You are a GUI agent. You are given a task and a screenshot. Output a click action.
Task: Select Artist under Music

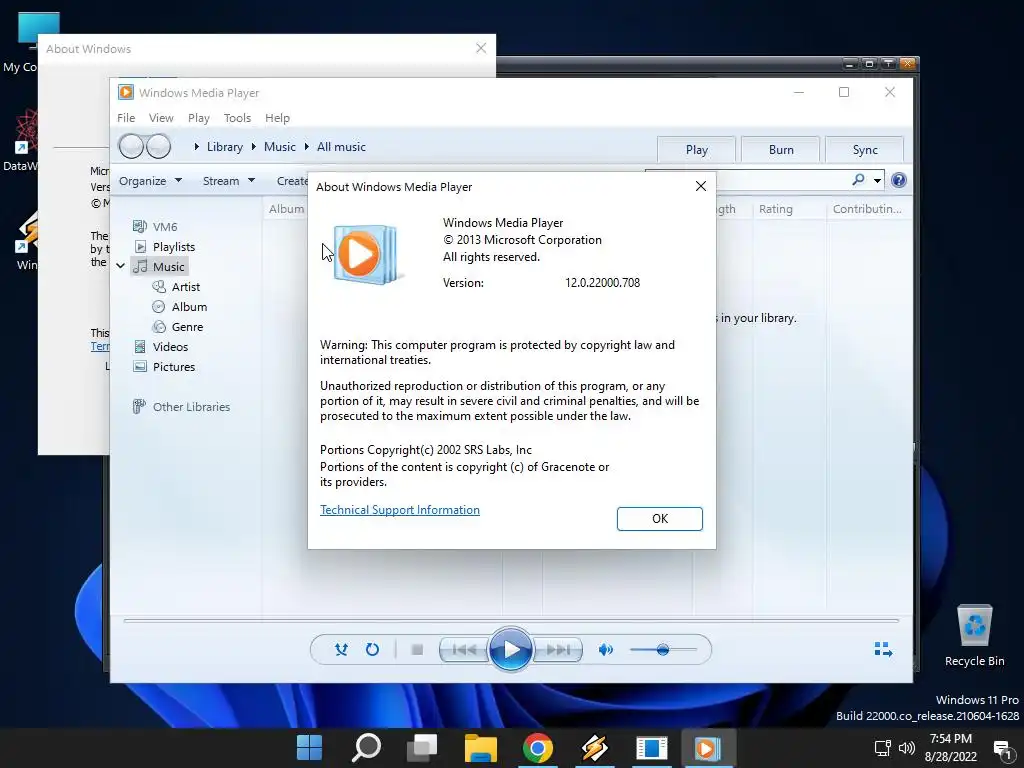pyautogui.click(x=176, y=287)
